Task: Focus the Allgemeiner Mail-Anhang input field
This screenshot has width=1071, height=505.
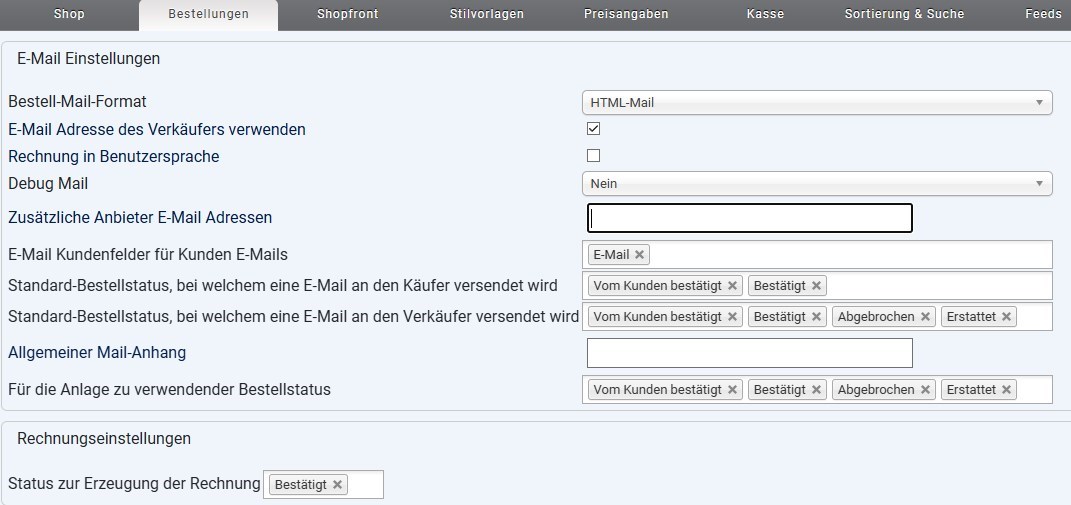Action: tap(750, 353)
